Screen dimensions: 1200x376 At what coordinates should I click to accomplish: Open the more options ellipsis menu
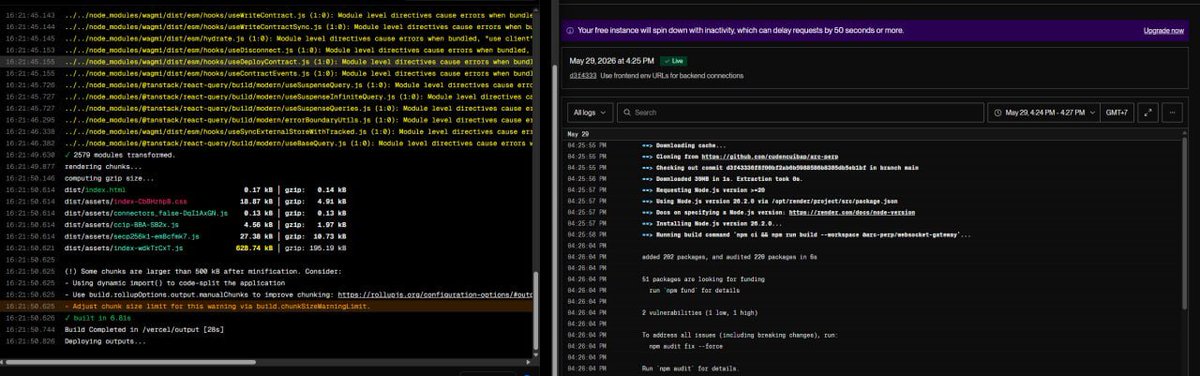point(1172,113)
